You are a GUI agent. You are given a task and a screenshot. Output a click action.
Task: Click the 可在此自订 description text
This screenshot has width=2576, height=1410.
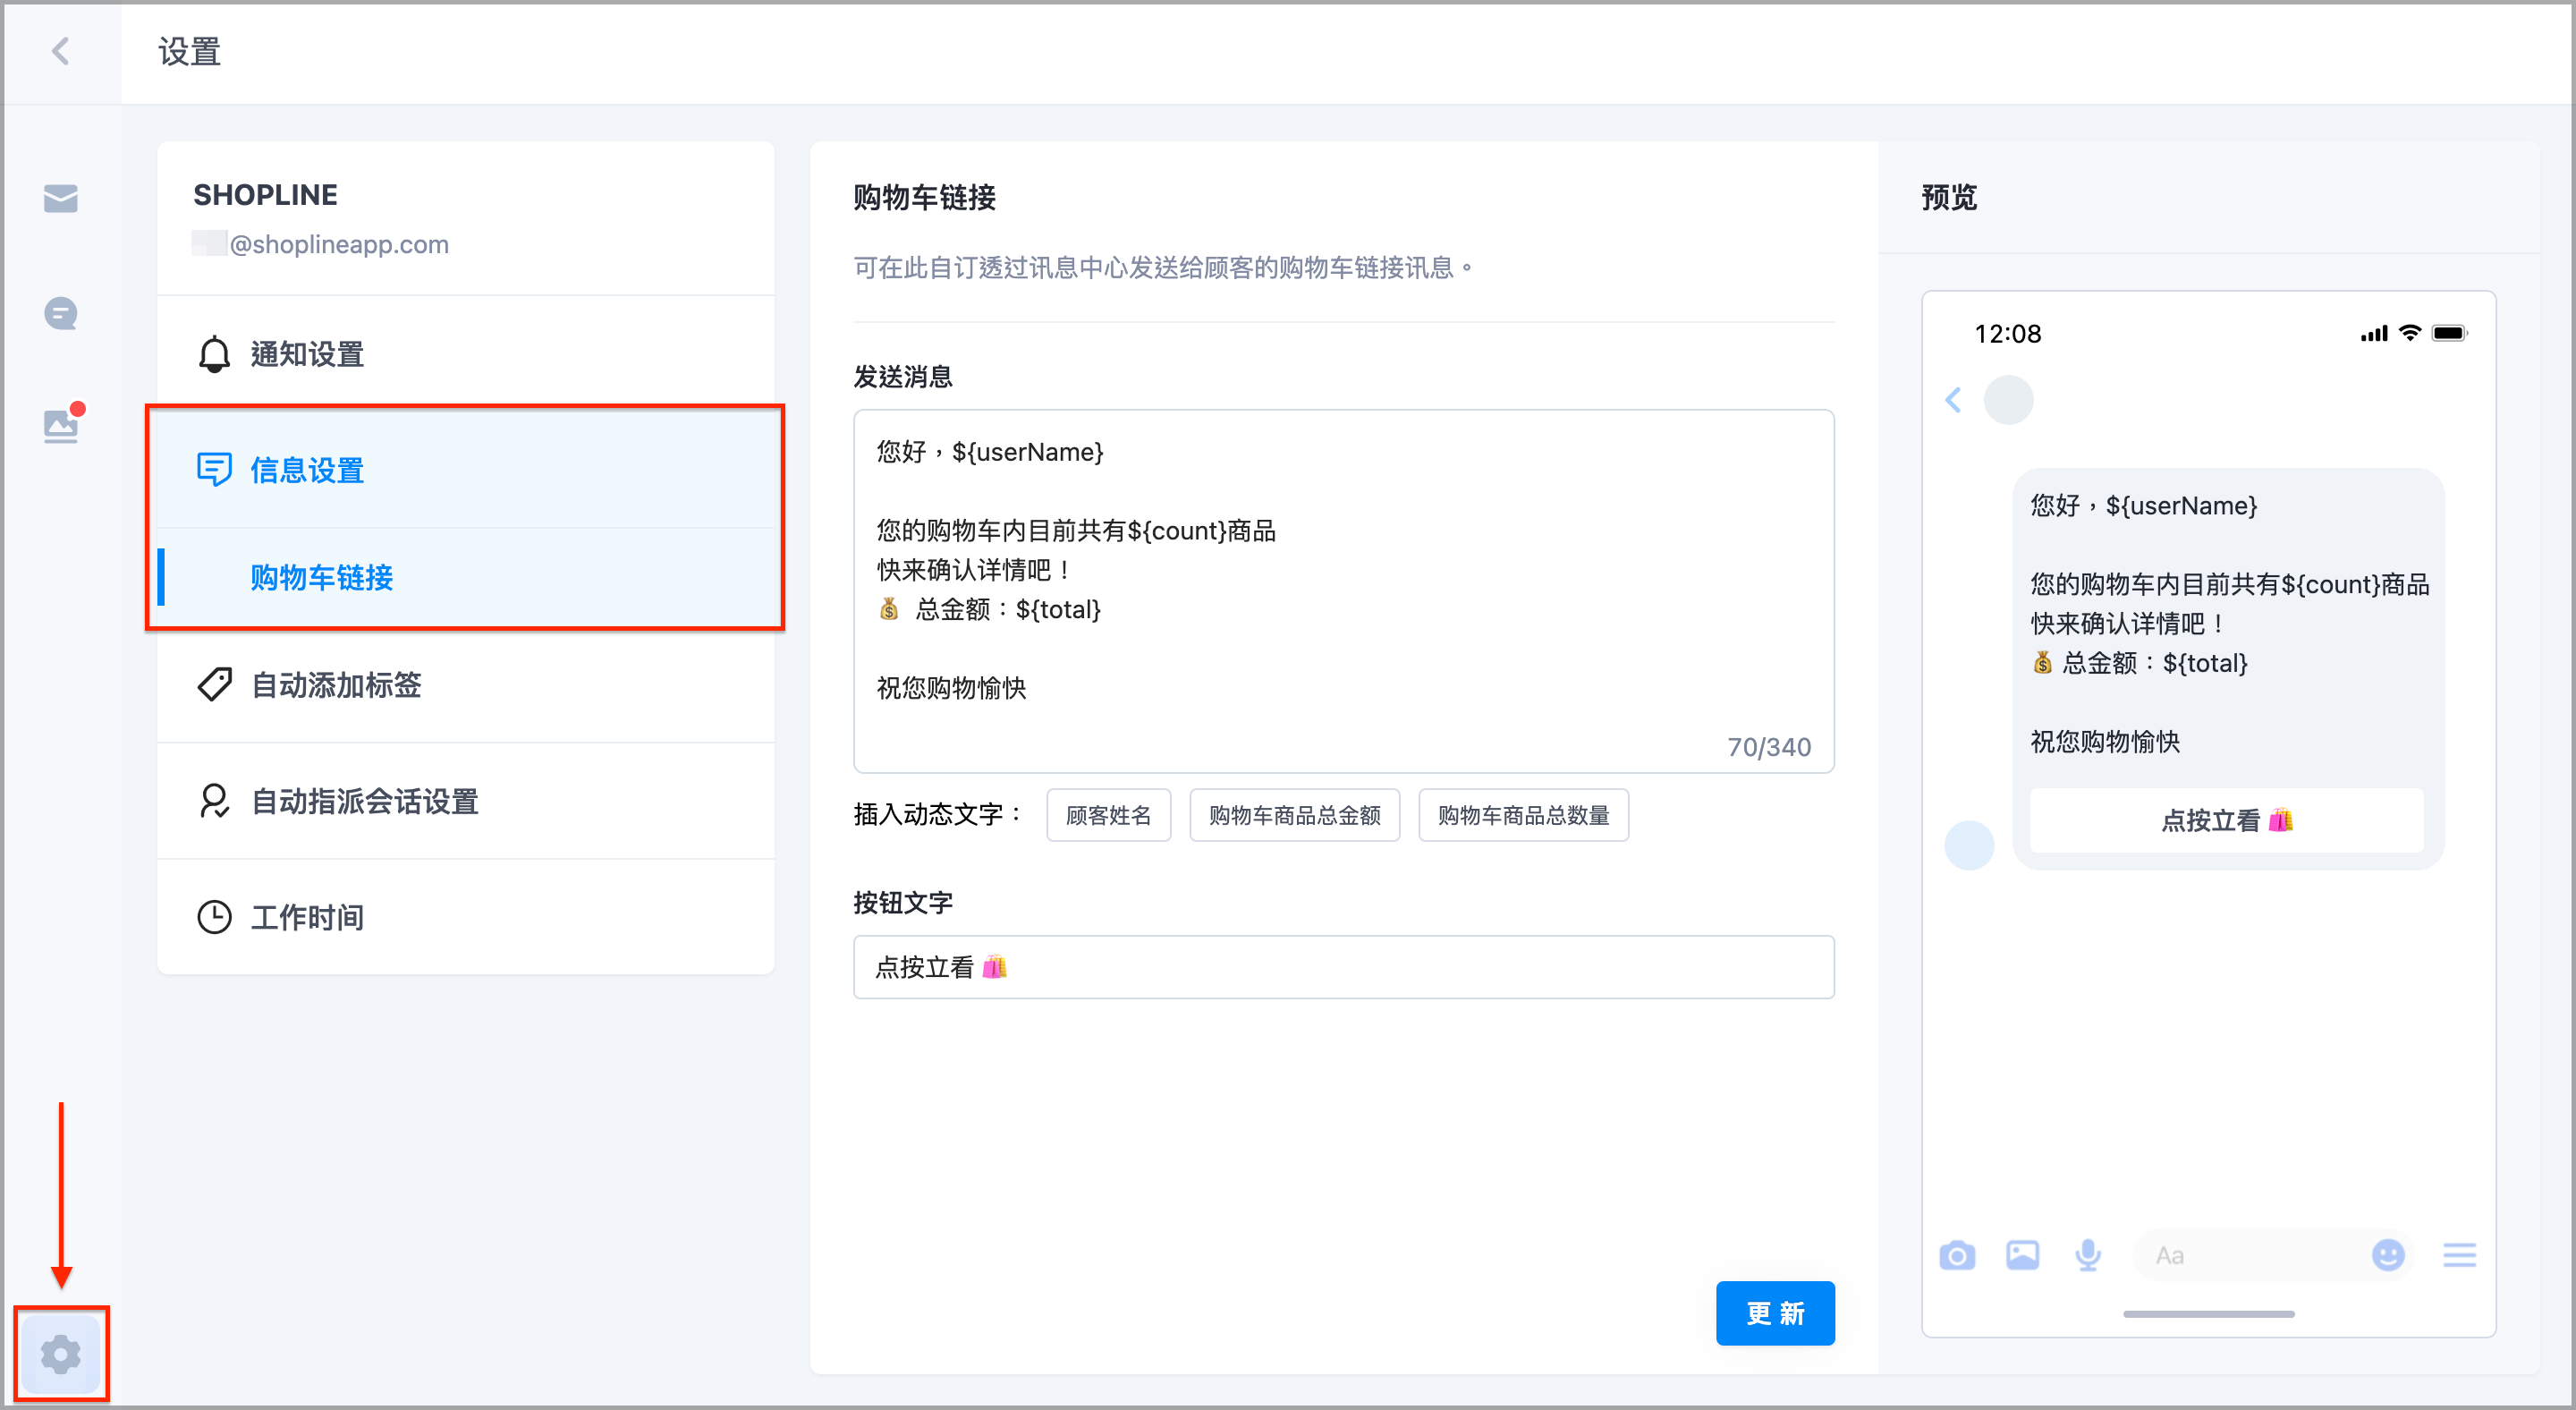[1163, 267]
